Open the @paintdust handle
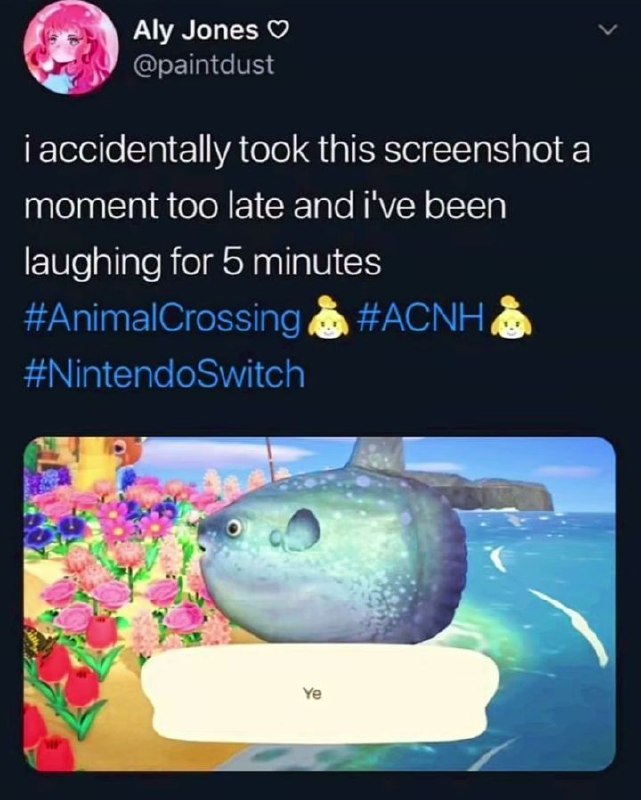641x800 pixels. click(203, 65)
